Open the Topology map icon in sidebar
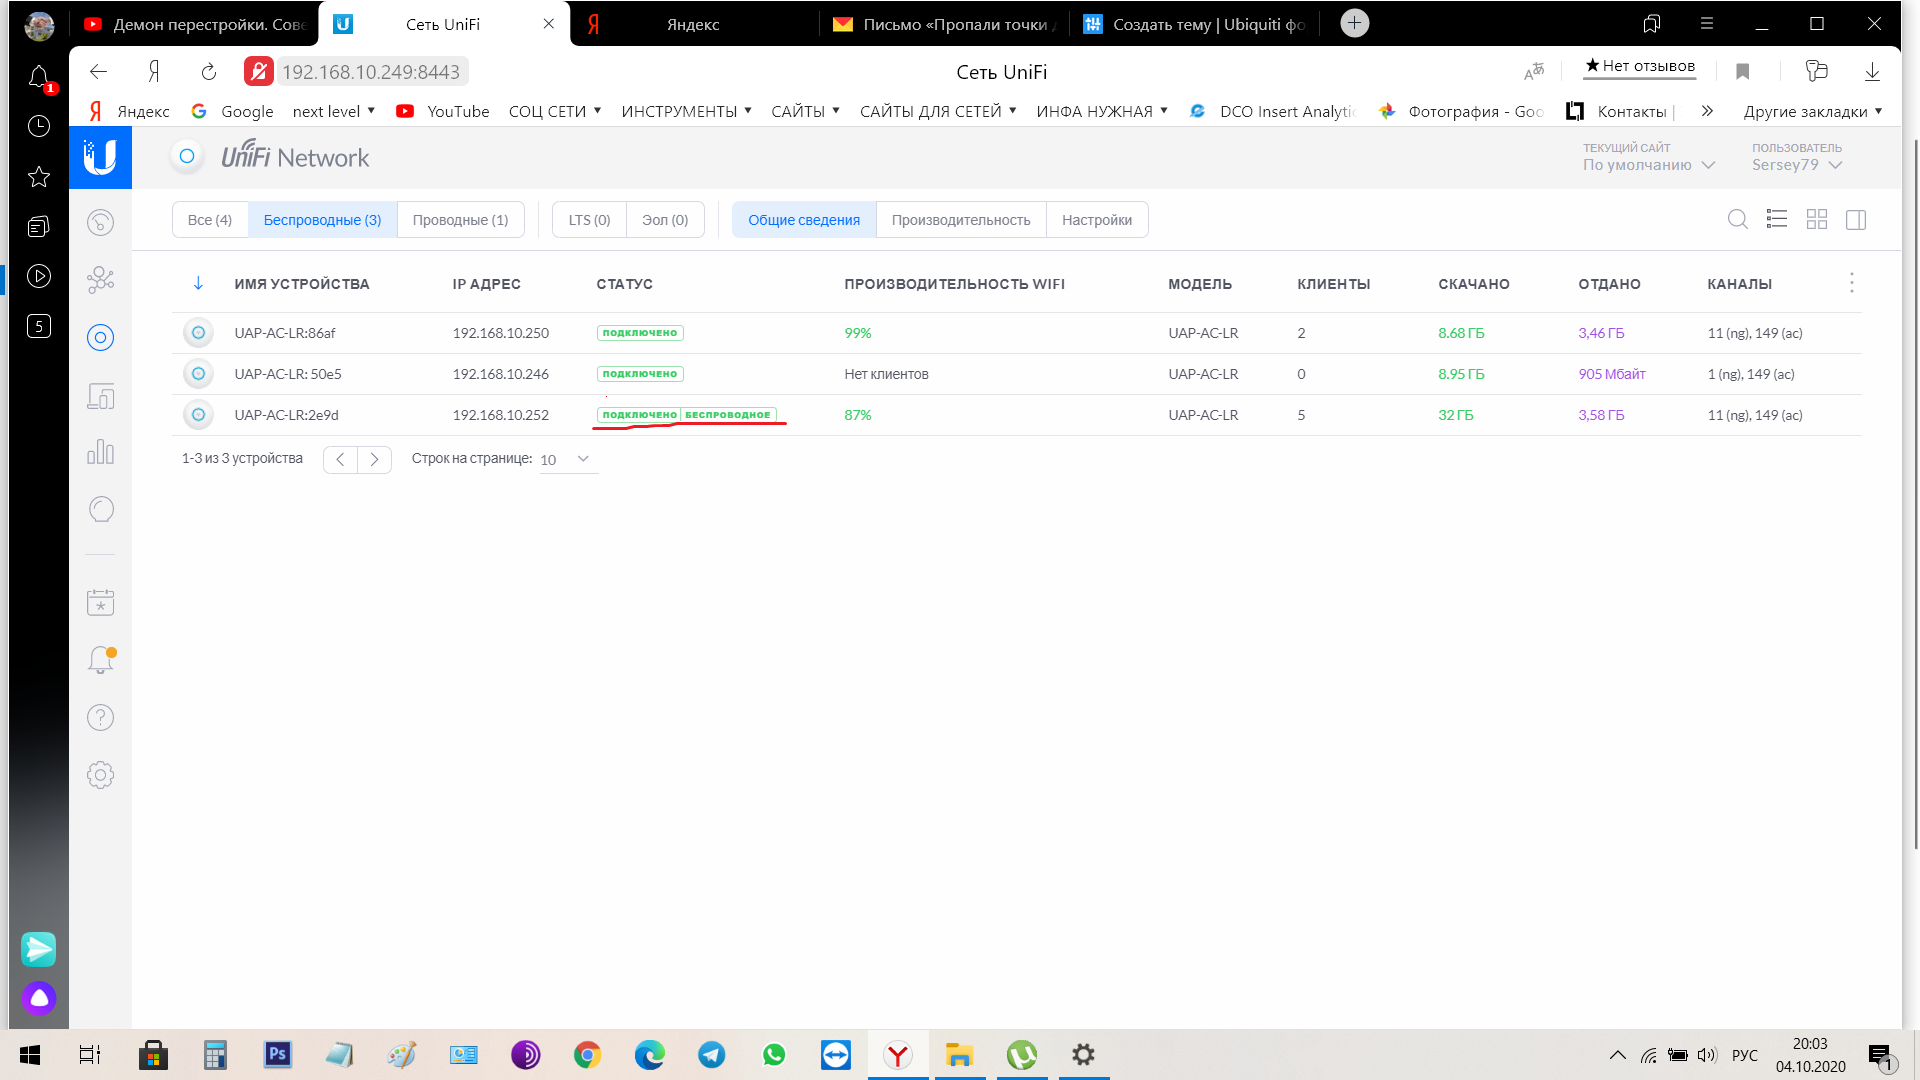Viewport: 1920px width, 1080px height. tap(100, 279)
